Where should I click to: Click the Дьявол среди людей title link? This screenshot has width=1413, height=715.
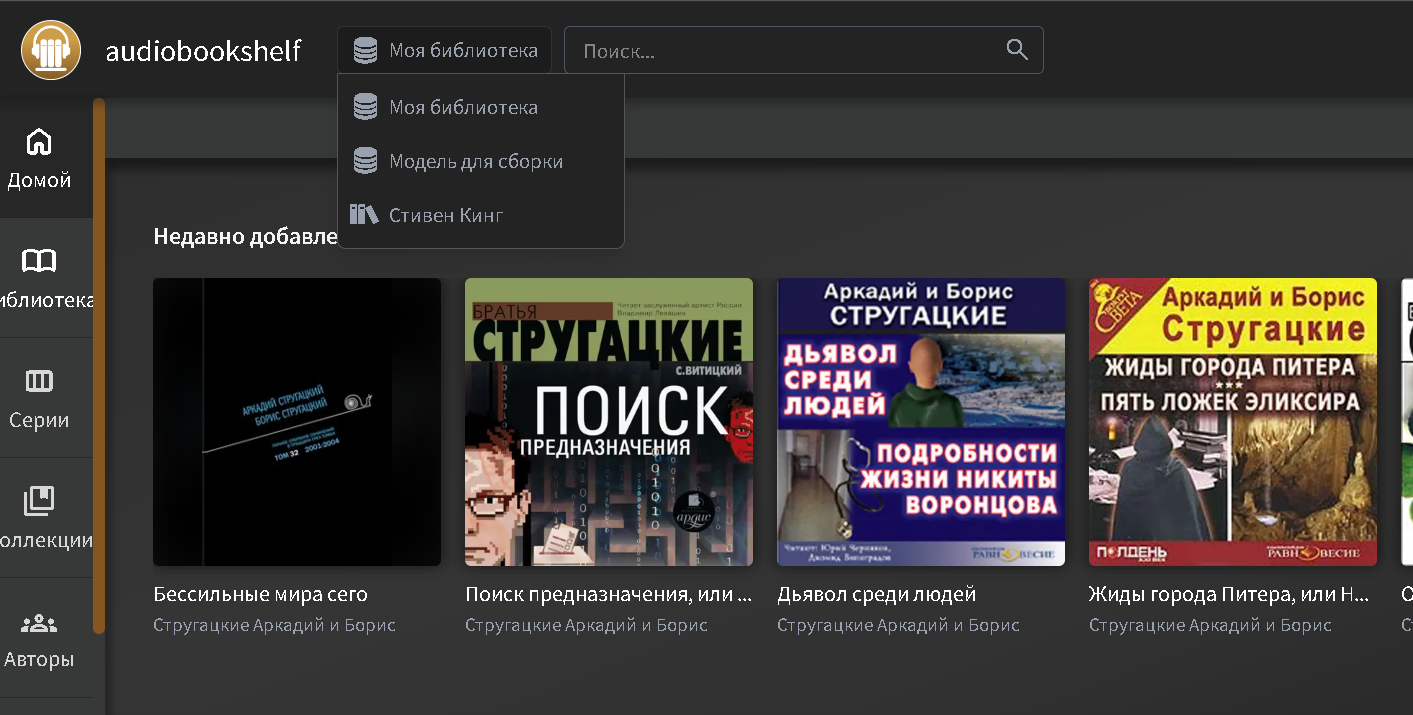876,595
